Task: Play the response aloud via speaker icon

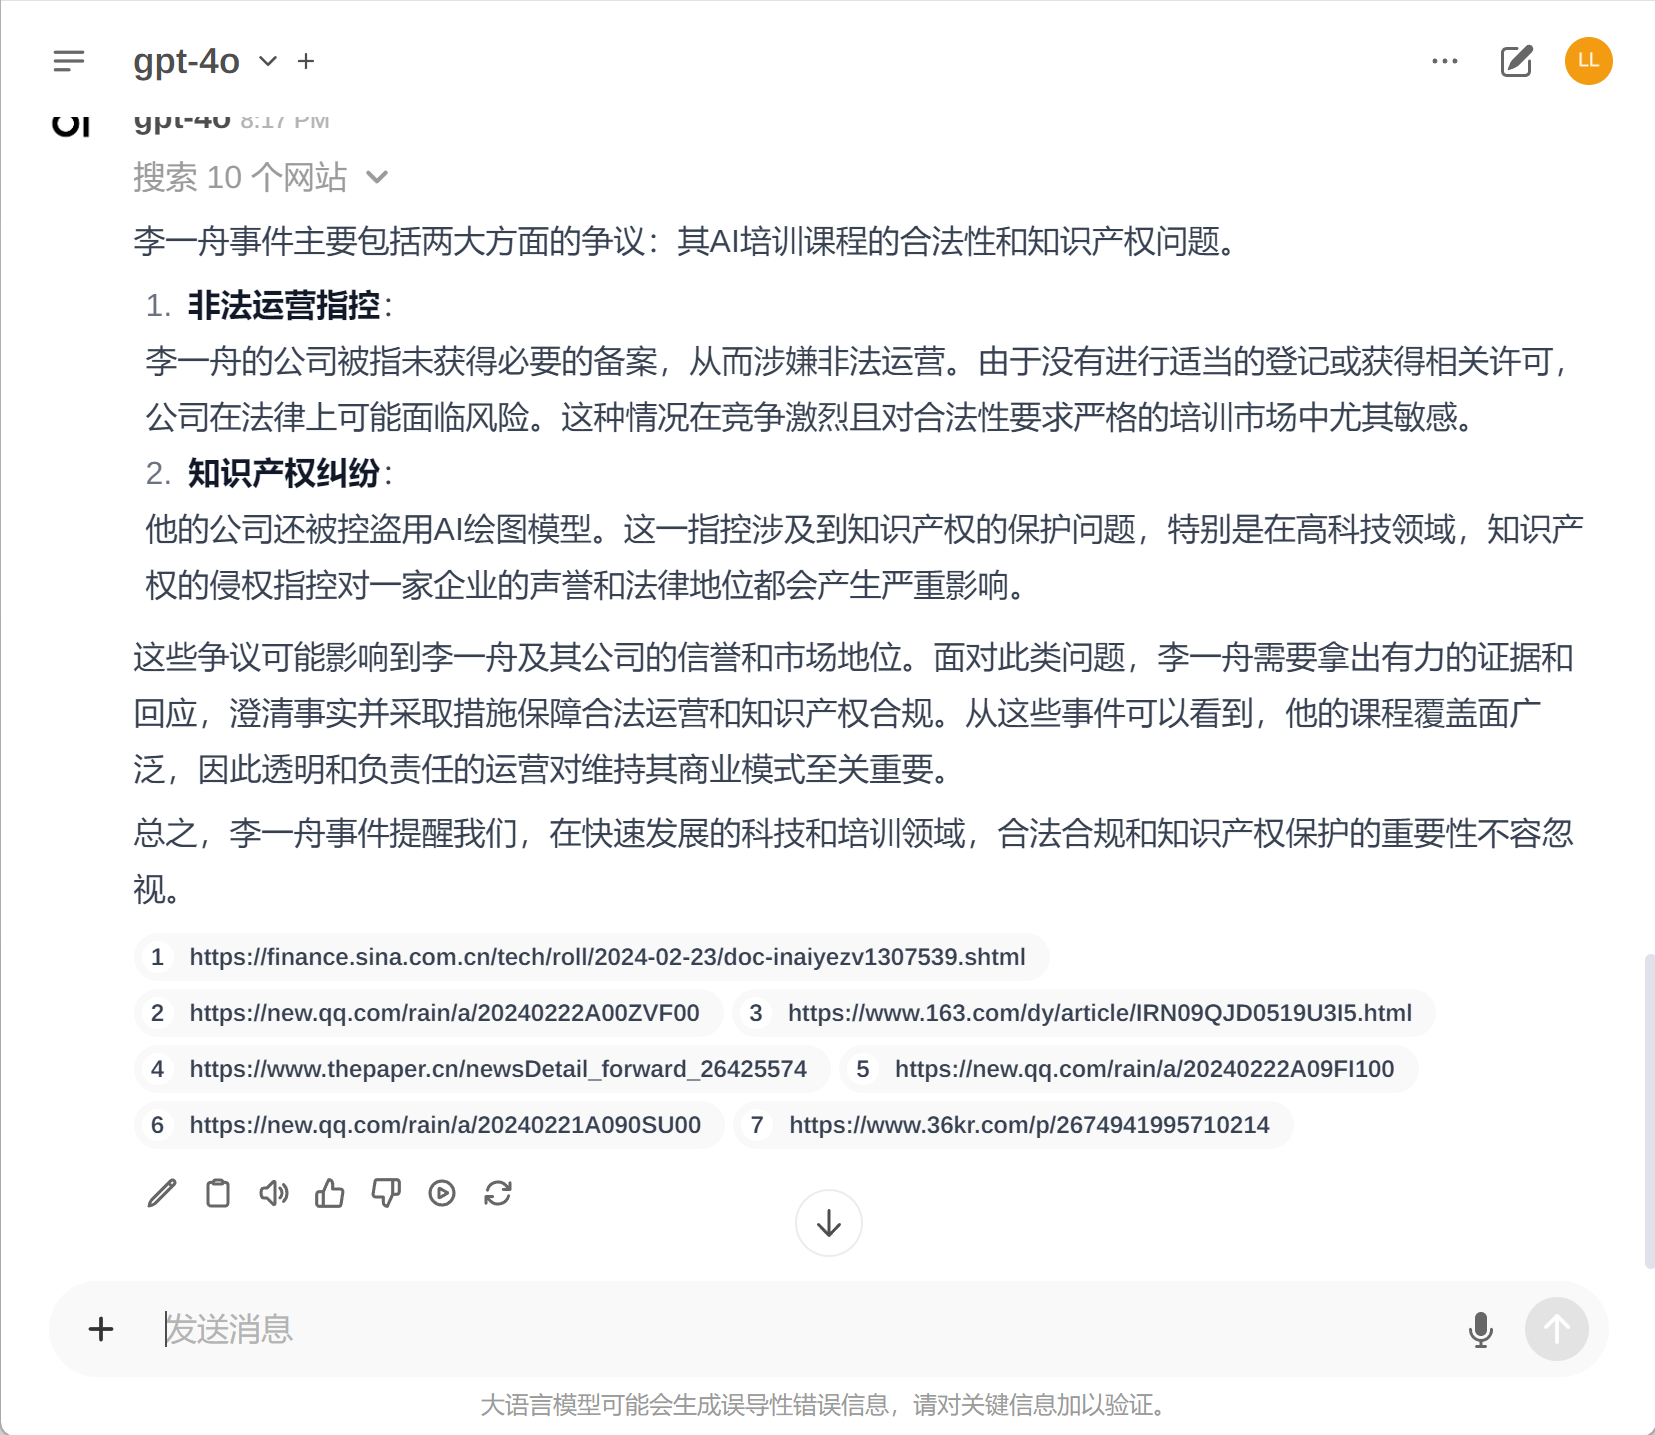Action: tap(274, 1193)
